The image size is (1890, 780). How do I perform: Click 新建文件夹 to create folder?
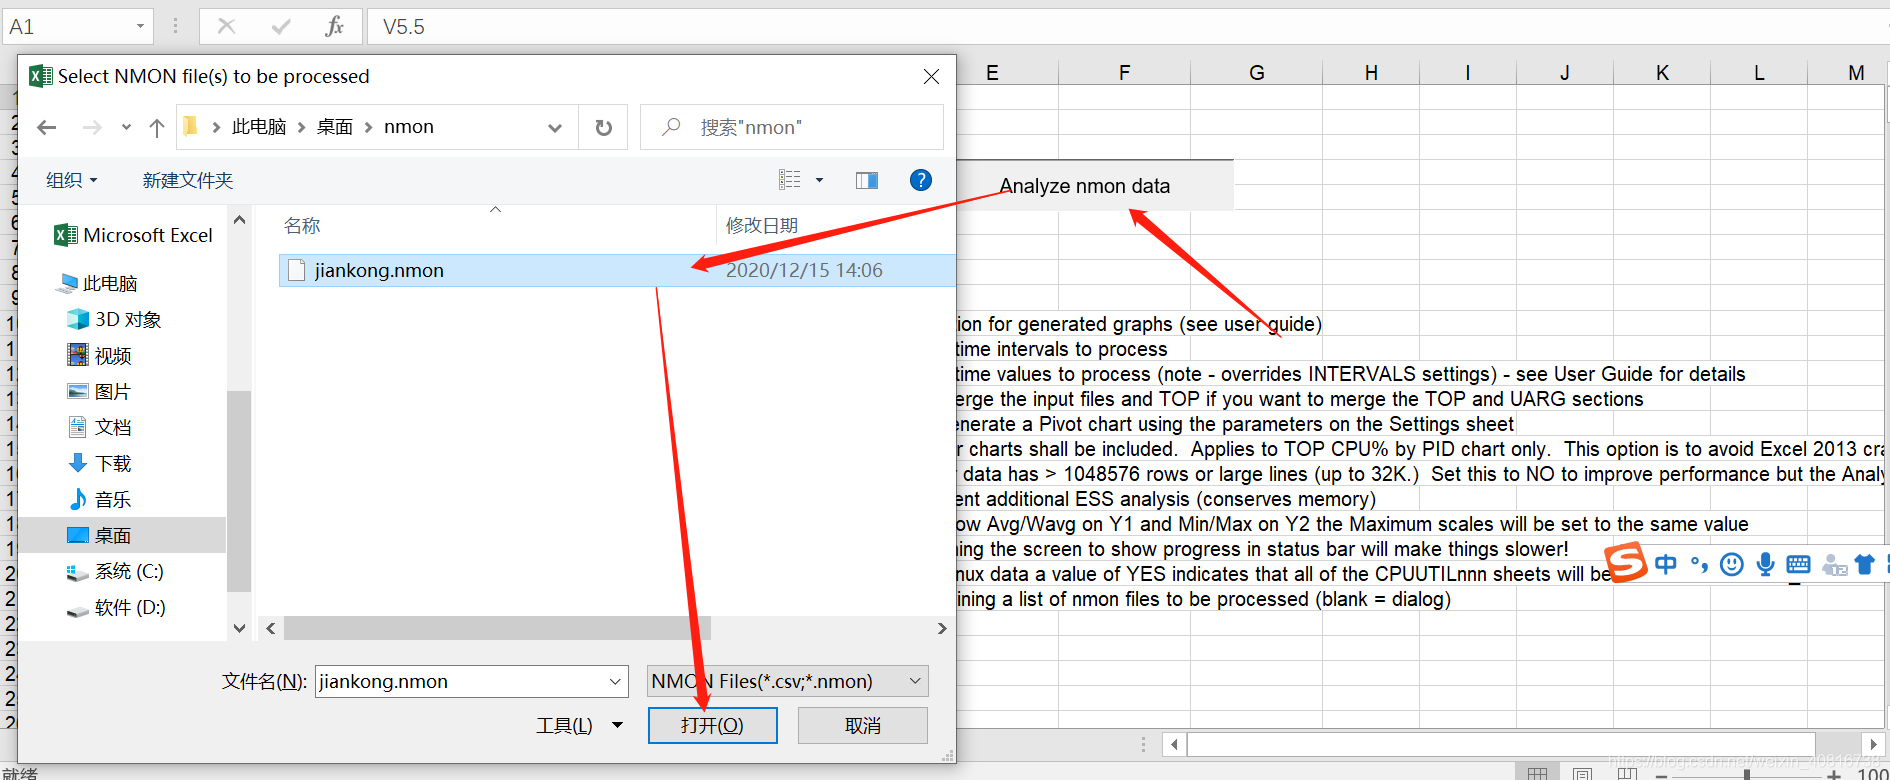(188, 180)
